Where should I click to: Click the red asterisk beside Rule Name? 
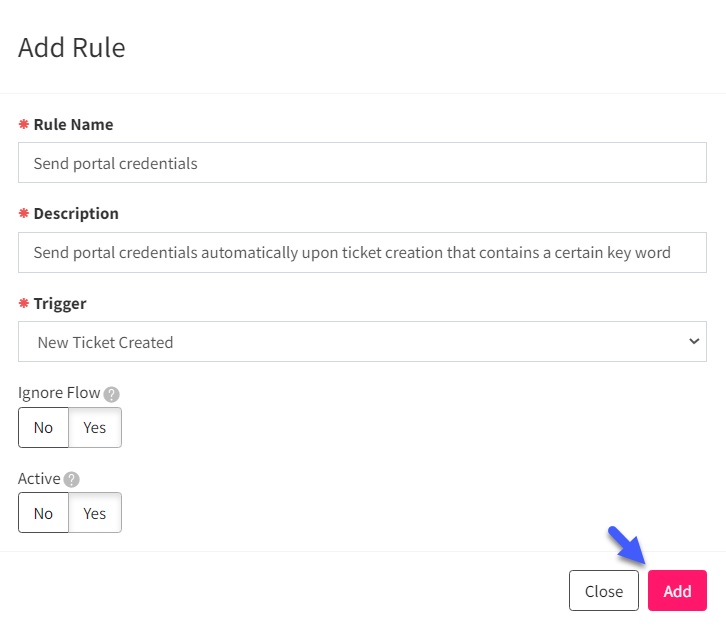coord(24,124)
